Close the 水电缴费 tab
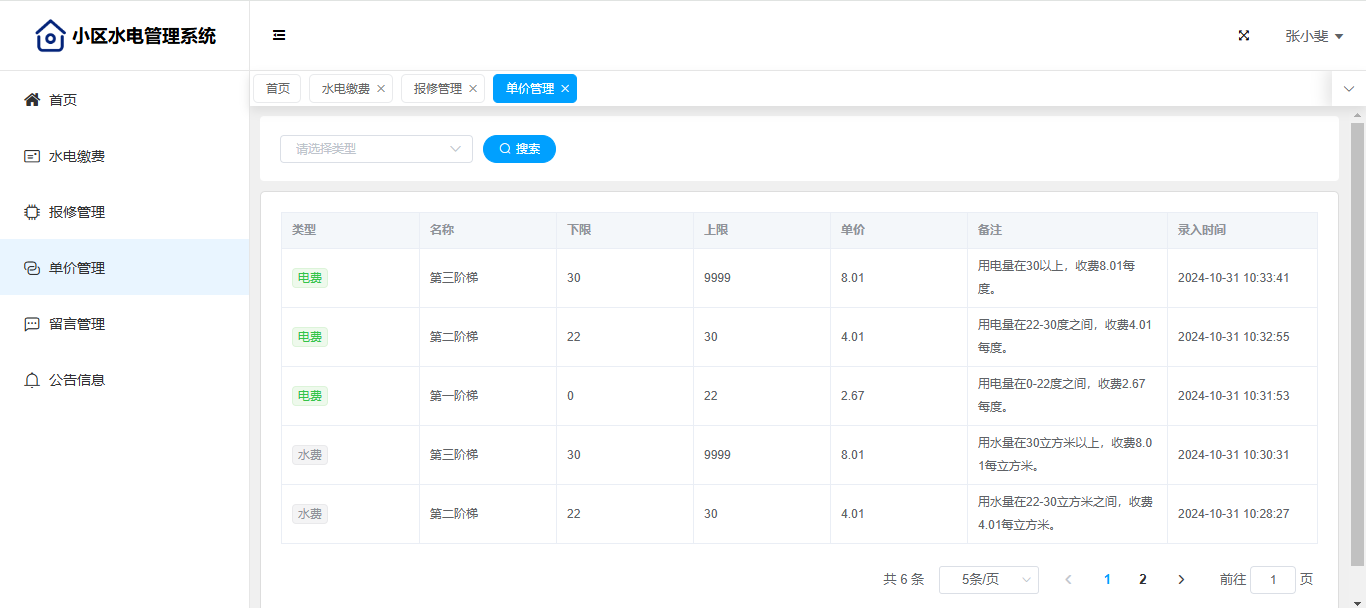 pyautogui.click(x=381, y=89)
